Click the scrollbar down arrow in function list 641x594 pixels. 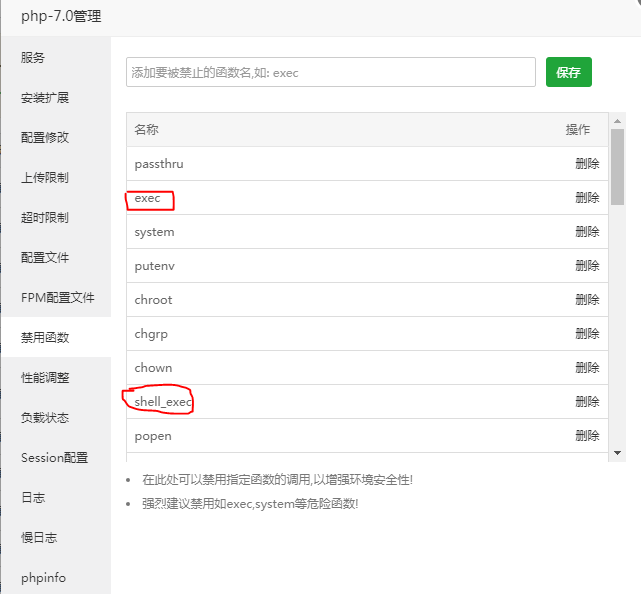pyautogui.click(x=617, y=453)
